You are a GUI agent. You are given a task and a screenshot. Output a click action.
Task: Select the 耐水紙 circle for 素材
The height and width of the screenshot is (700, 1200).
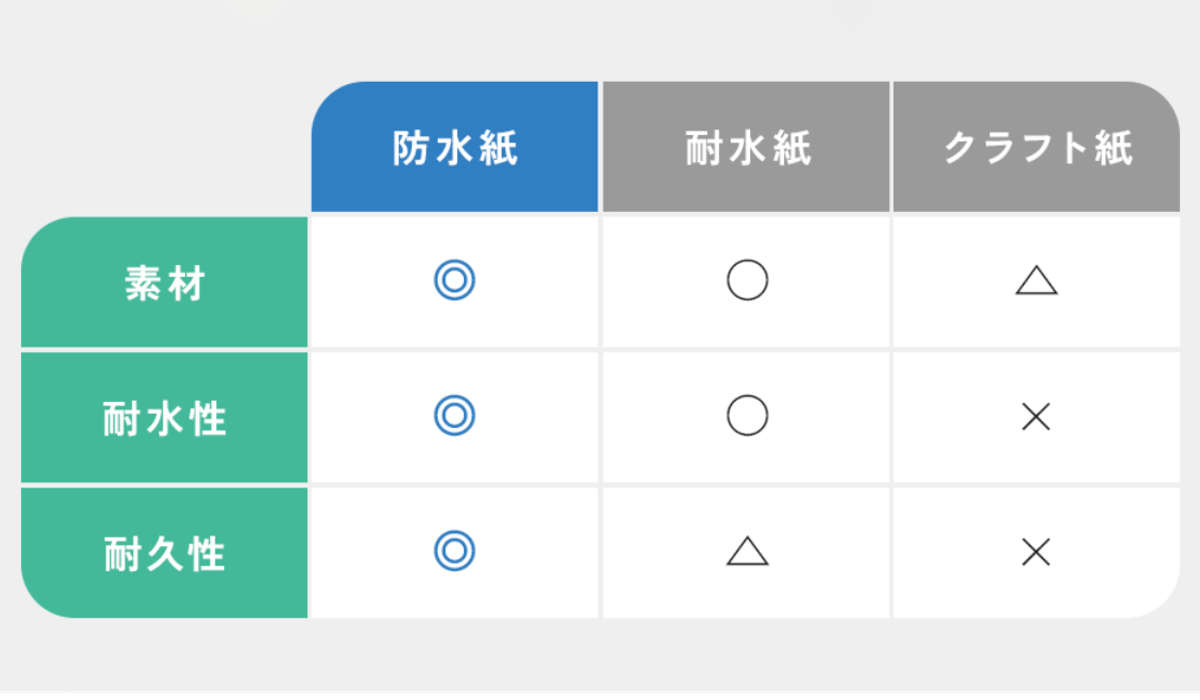click(x=747, y=281)
